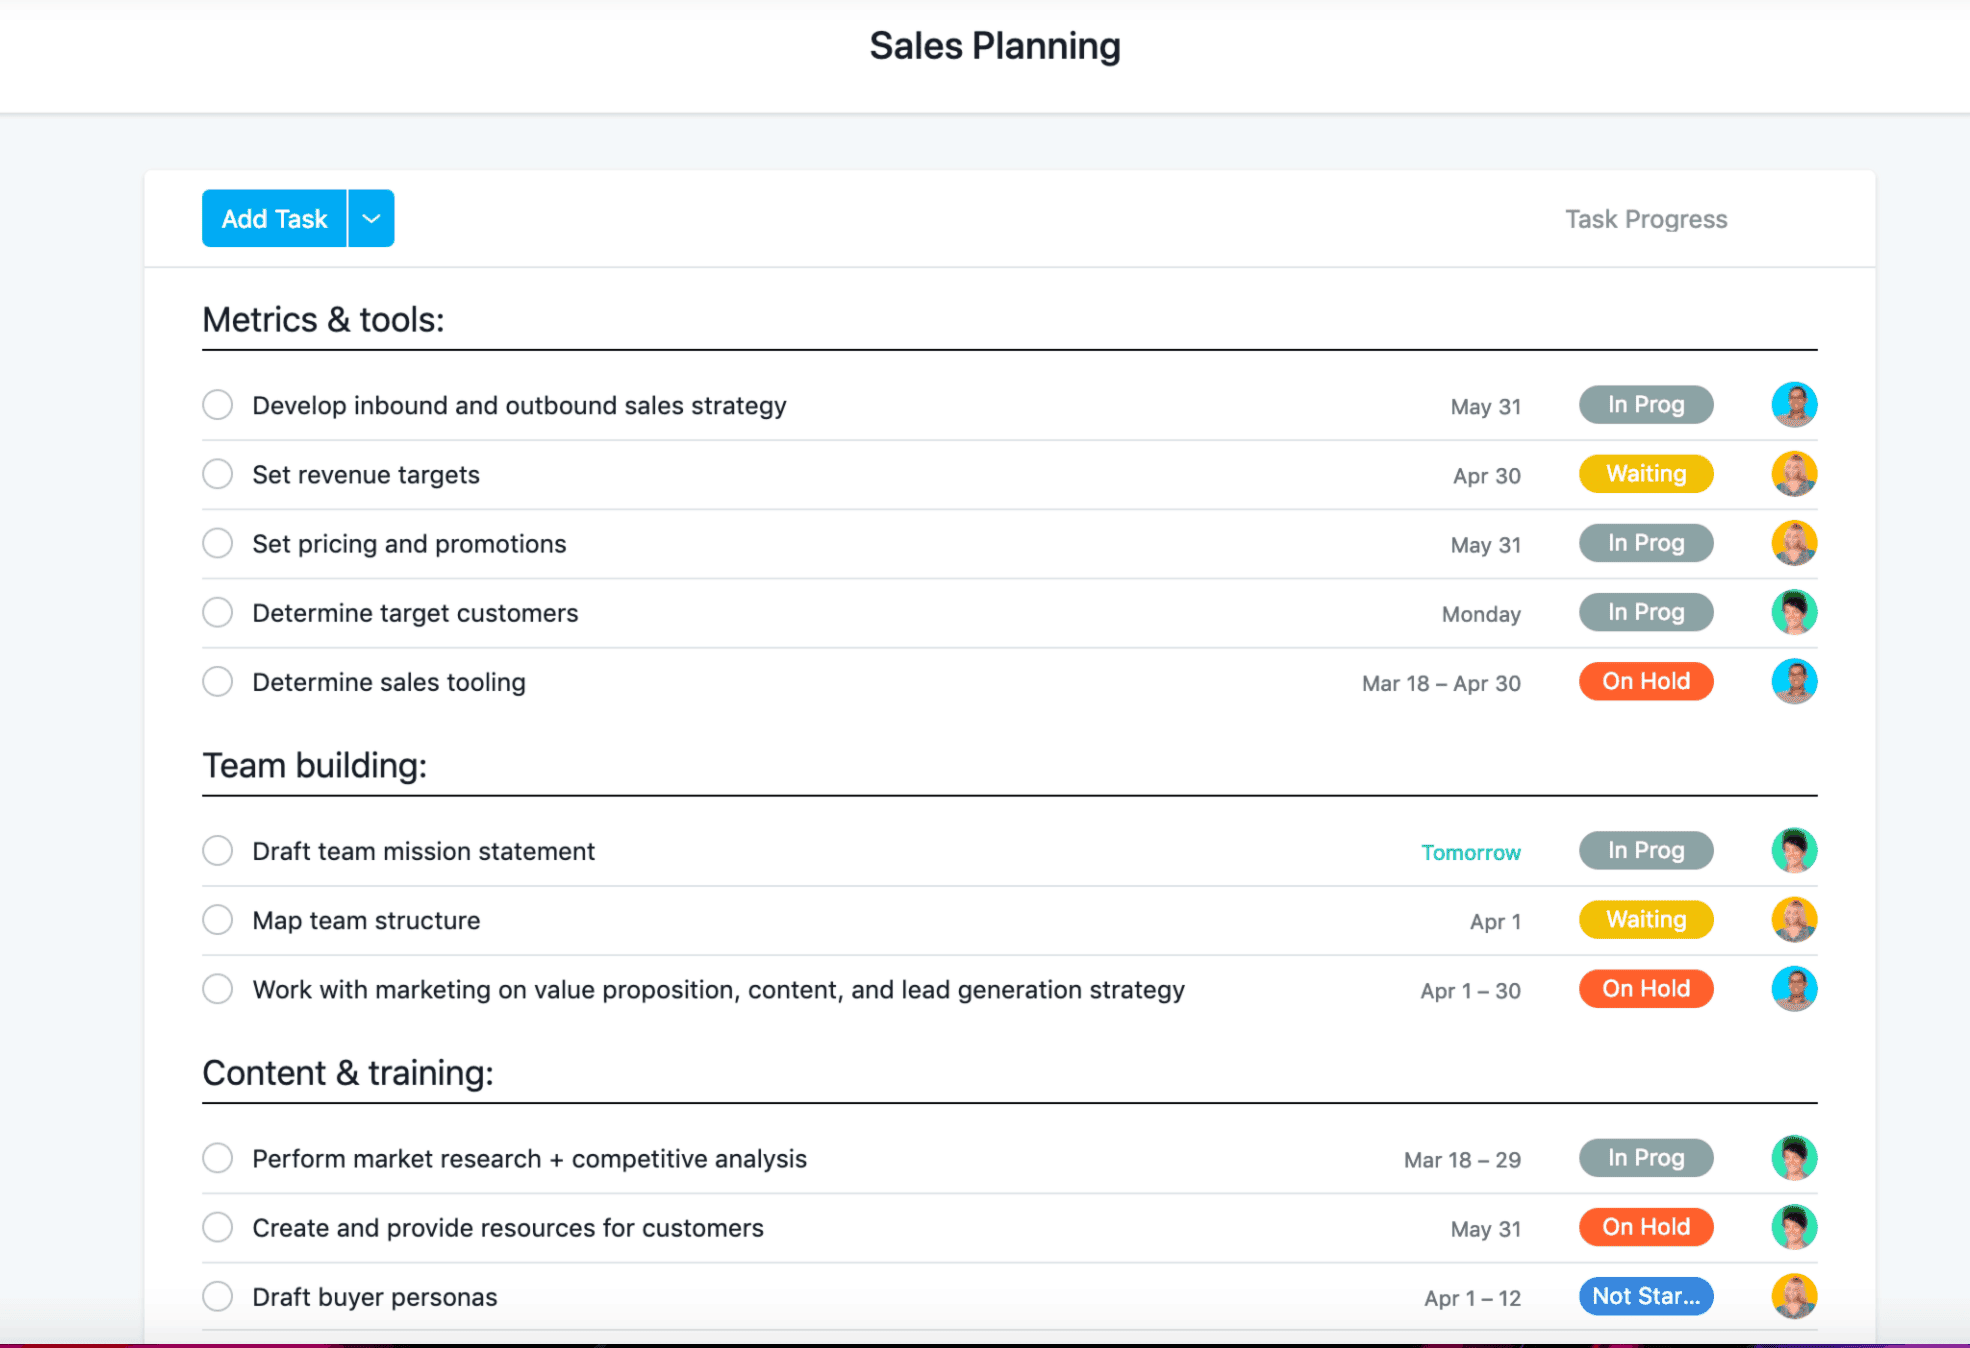Click the assignee avatar on 'Determine sales tooling'

[1794, 681]
